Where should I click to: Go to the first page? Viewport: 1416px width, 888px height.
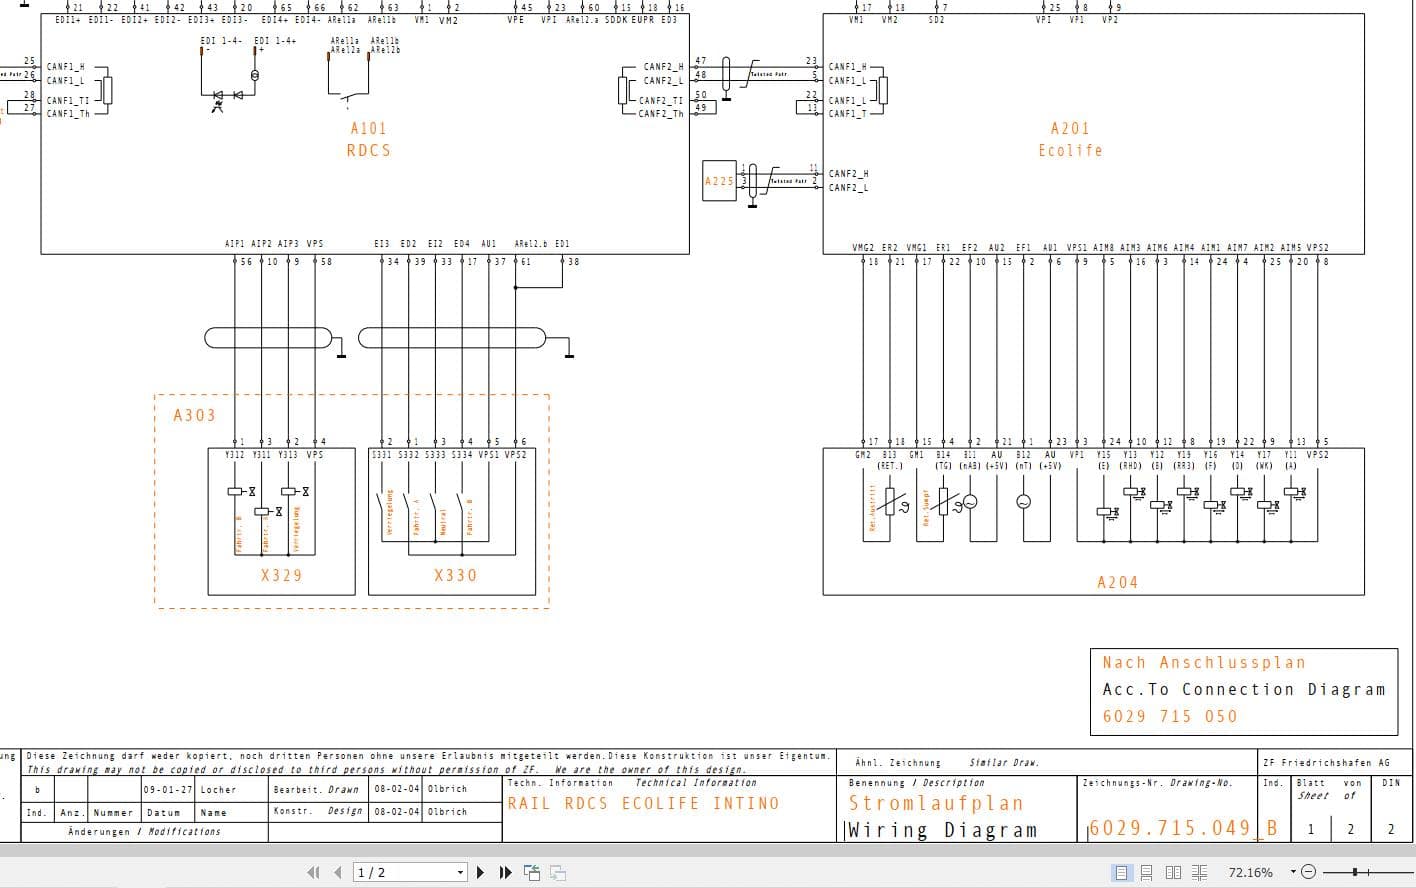313,872
